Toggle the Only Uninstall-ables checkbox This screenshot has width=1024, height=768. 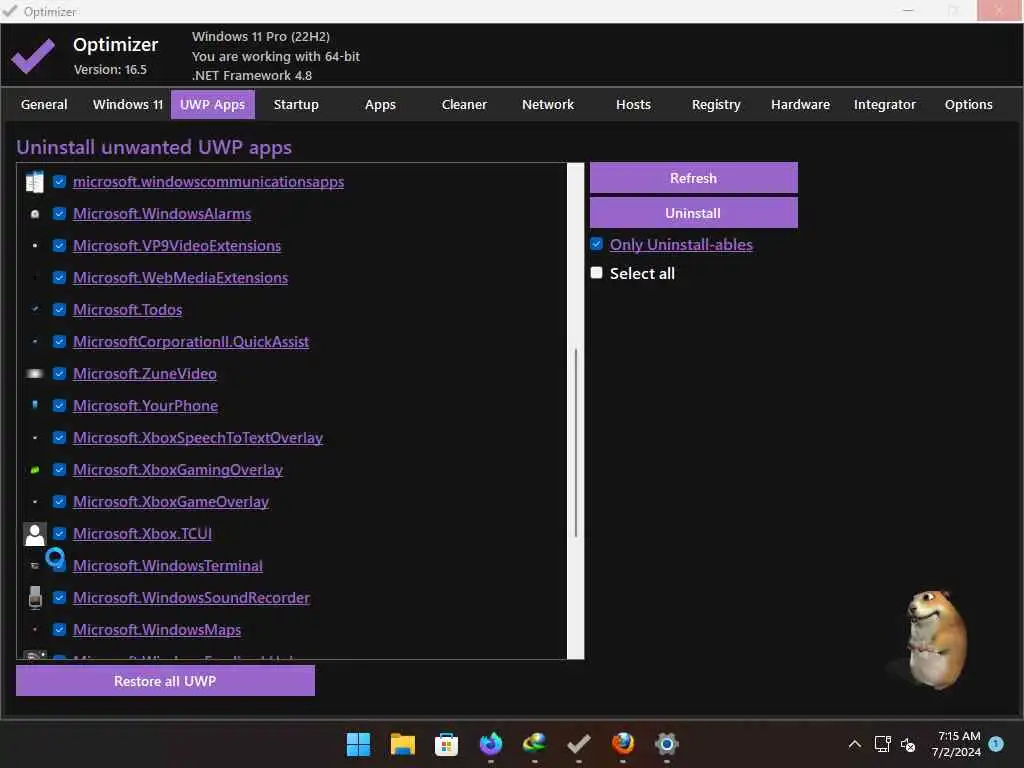(x=596, y=244)
